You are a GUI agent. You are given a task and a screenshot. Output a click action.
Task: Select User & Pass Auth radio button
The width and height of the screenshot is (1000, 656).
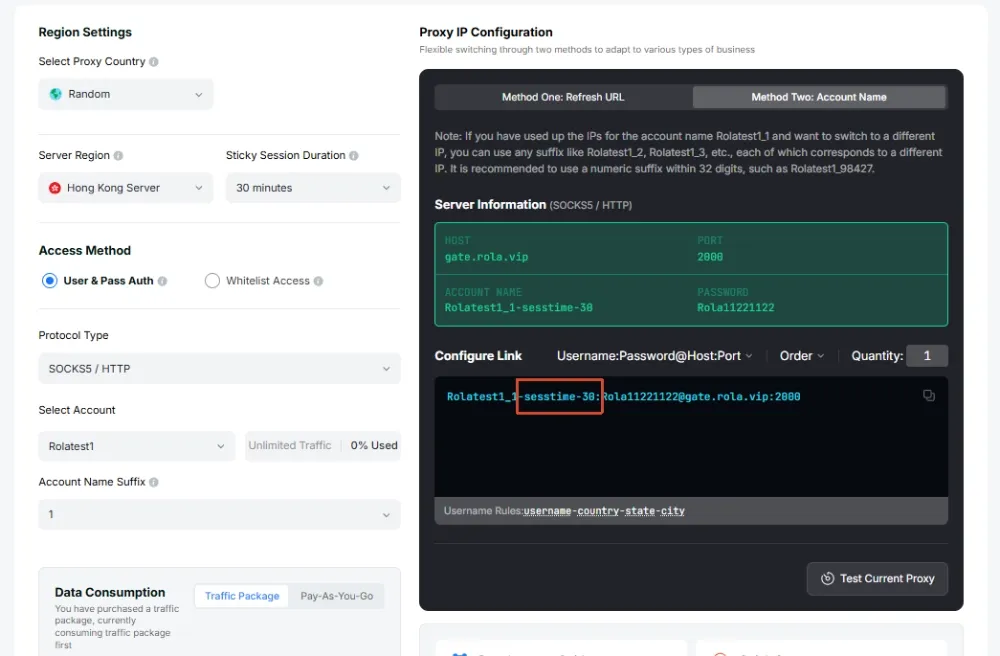[50, 281]
